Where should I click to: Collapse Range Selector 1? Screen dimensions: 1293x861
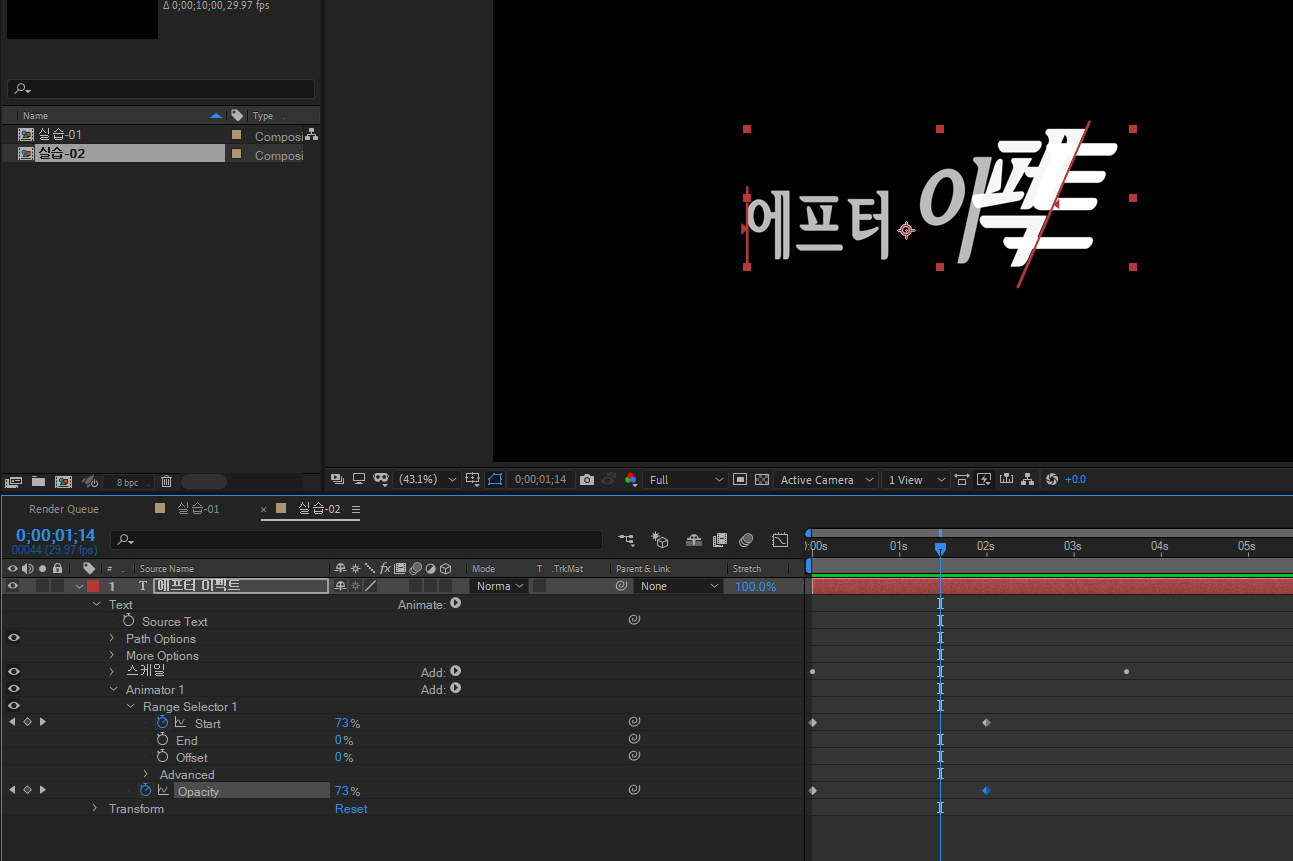130,706
